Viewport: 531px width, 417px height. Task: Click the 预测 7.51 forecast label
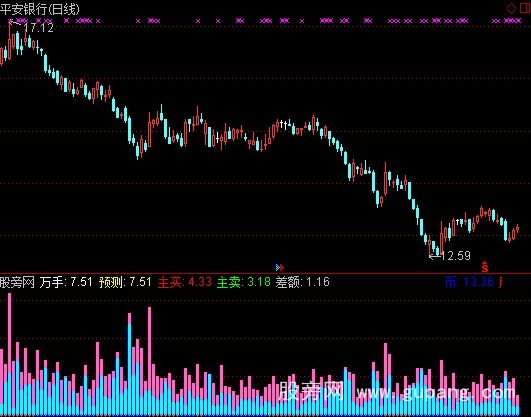tap(125, 282)
